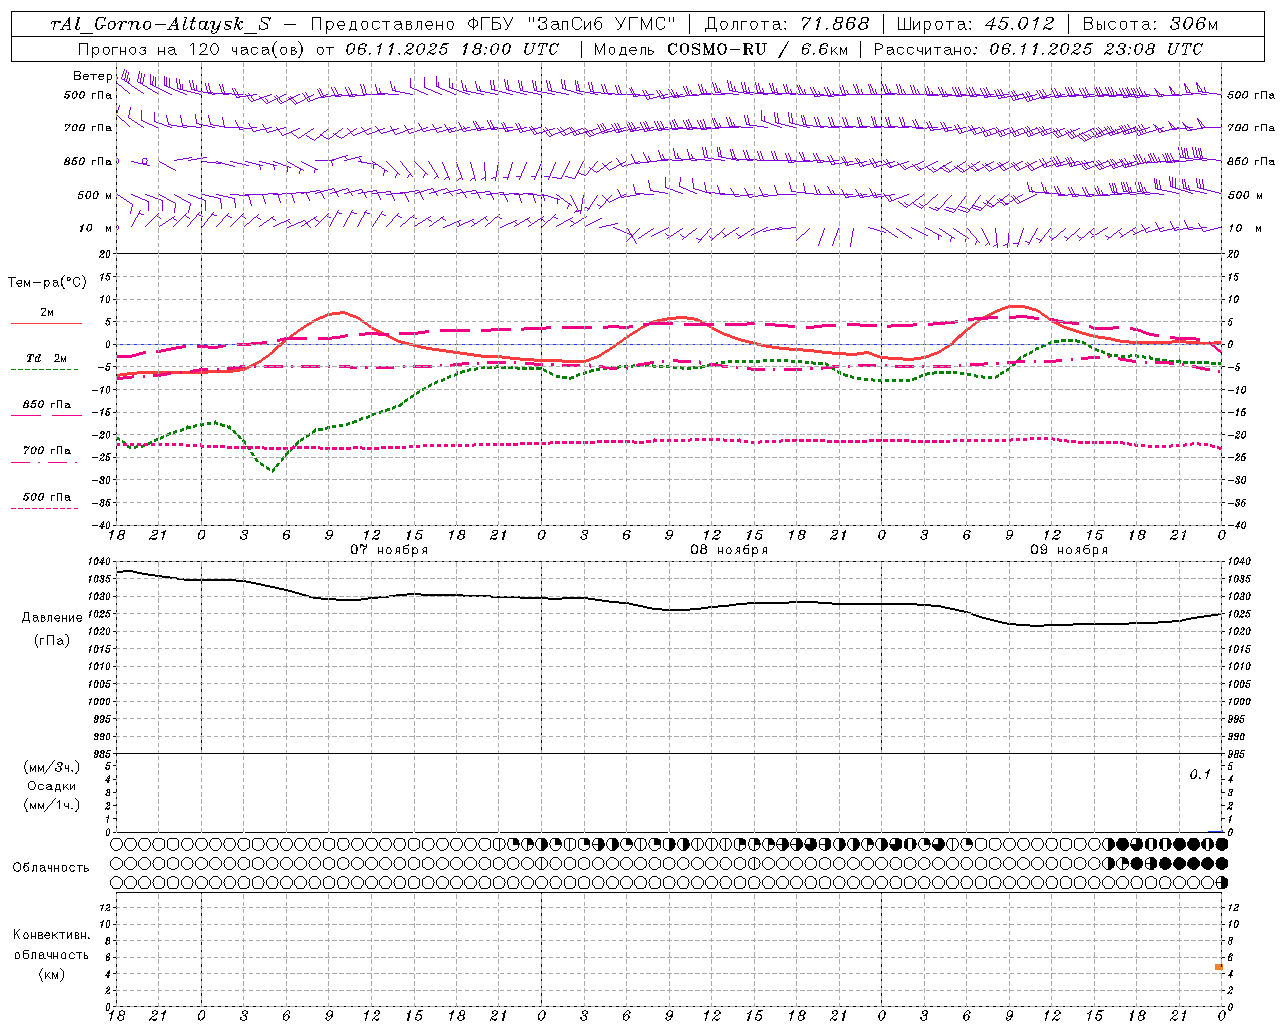Image resolution: width=1280 pixels, height=1024 pixels.
Task: Click the 0.1 precipitation amount value
Action: (x=1200, y=775)
